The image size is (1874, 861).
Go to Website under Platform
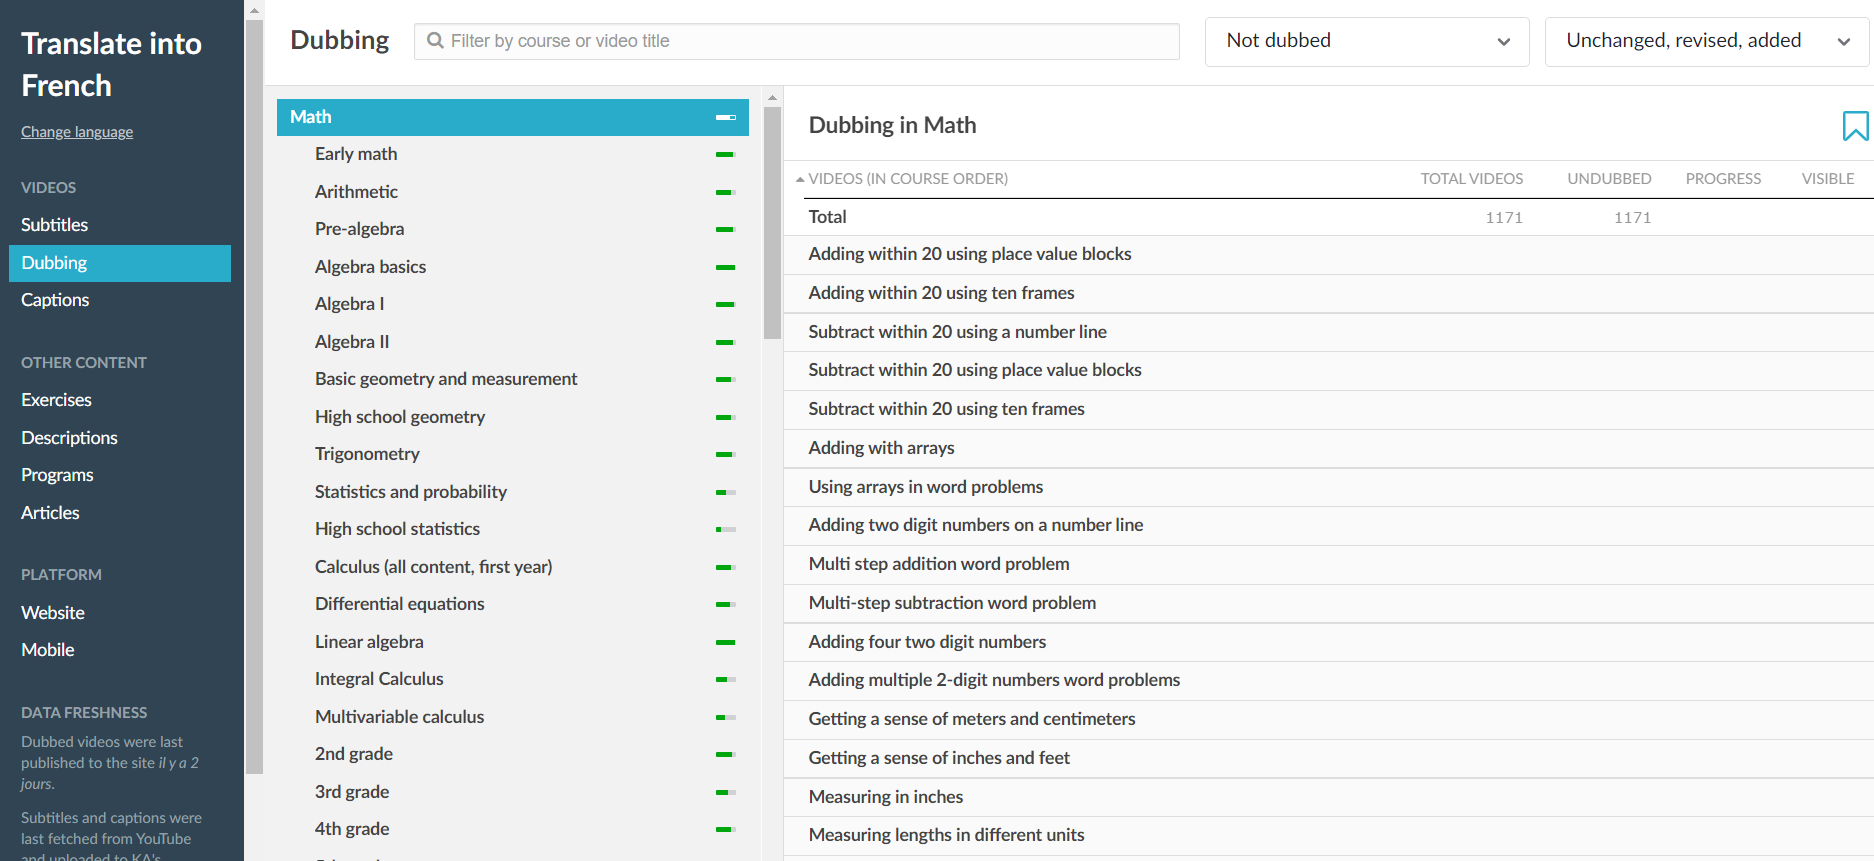tap(53, 613)
